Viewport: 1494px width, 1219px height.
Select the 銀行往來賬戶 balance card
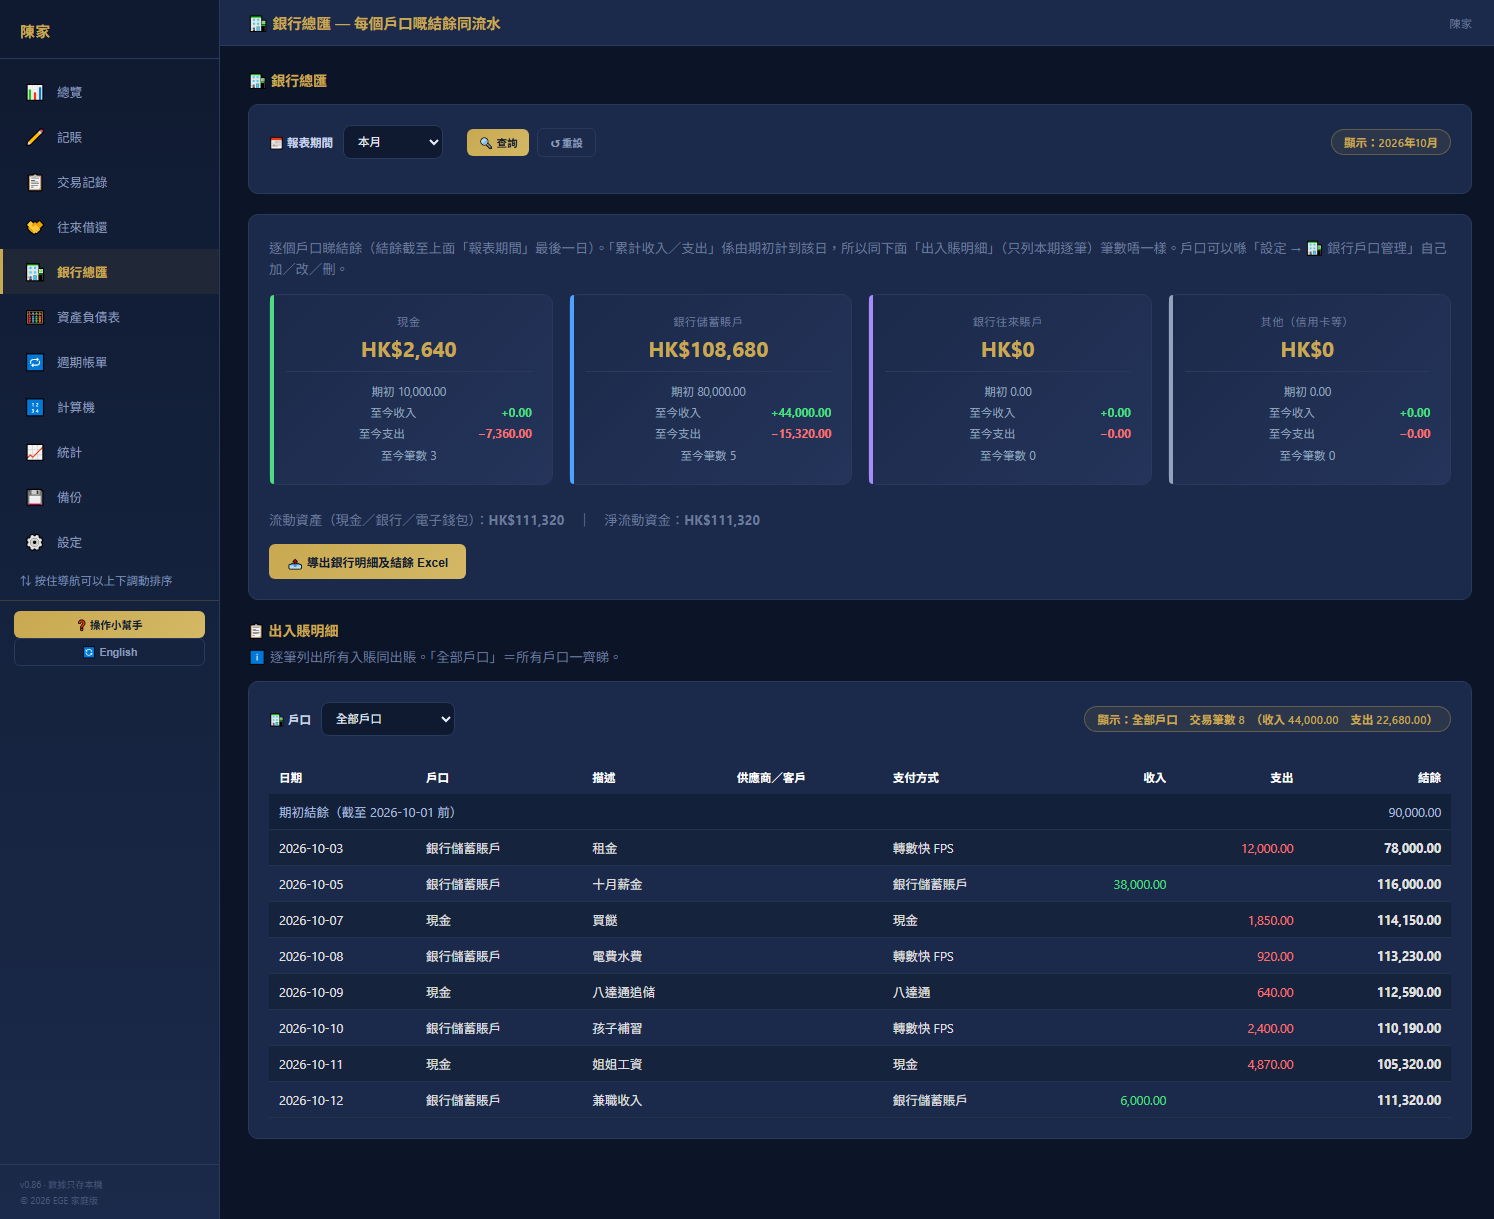(x=1010, y=389)
